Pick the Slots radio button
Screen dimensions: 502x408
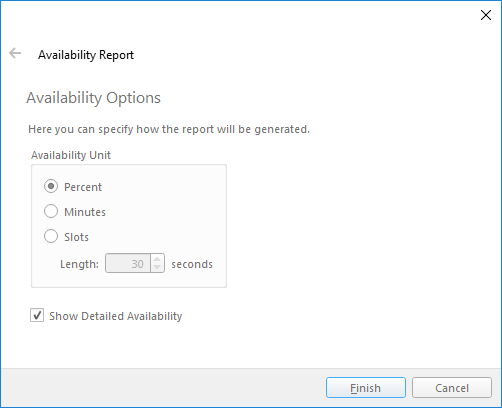point(51,236)
